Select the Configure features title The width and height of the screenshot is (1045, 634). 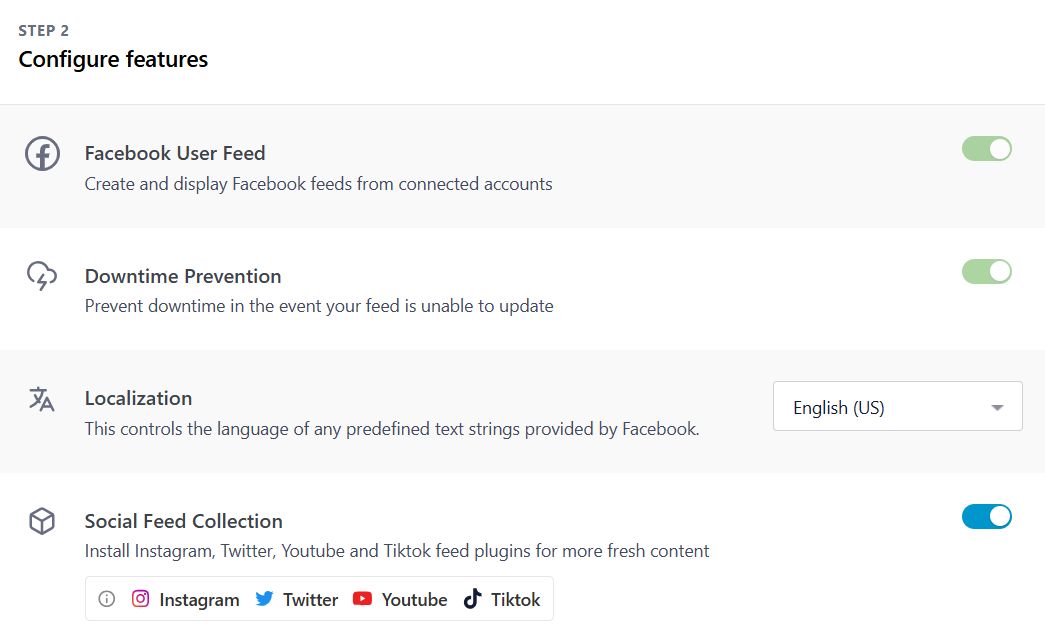pyautogui.click(x=113, y=59)
